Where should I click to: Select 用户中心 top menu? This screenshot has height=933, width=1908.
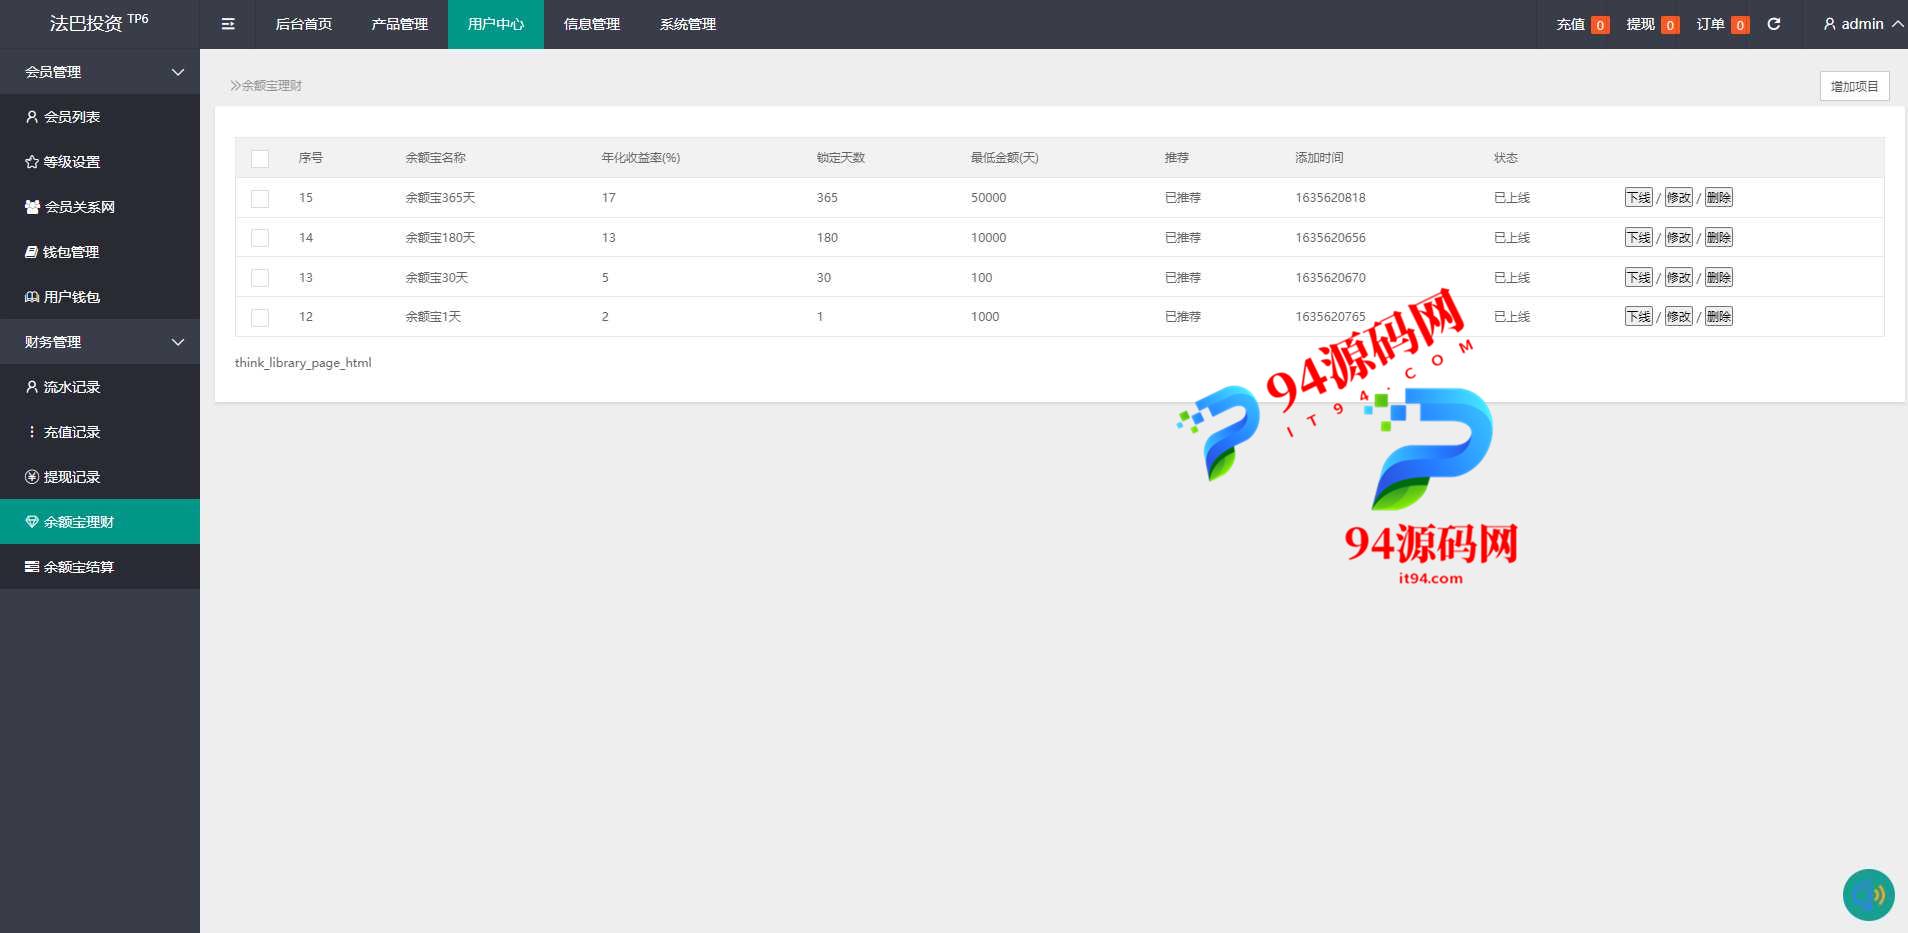tap(496, 24)
